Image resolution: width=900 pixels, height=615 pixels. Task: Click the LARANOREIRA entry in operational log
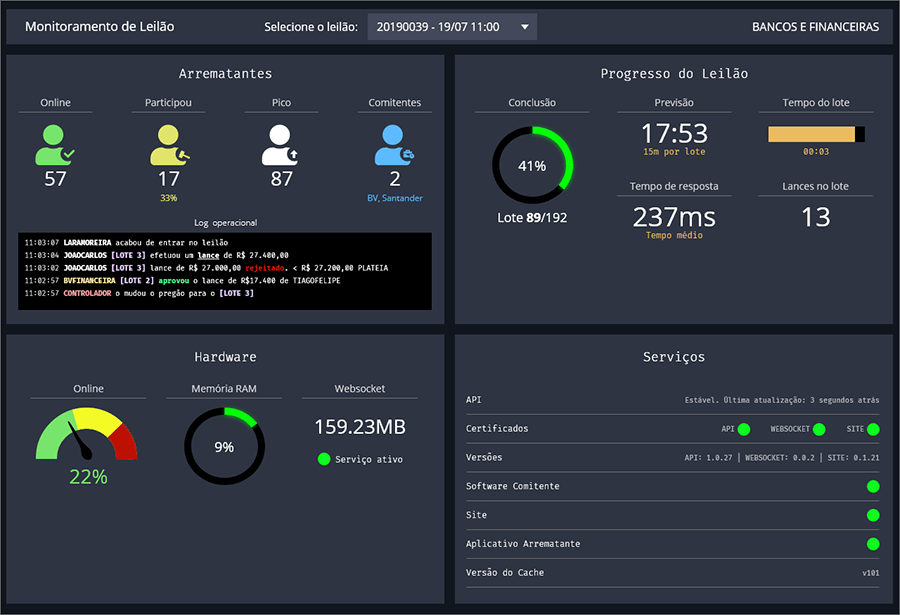click(x=89, y=242)
